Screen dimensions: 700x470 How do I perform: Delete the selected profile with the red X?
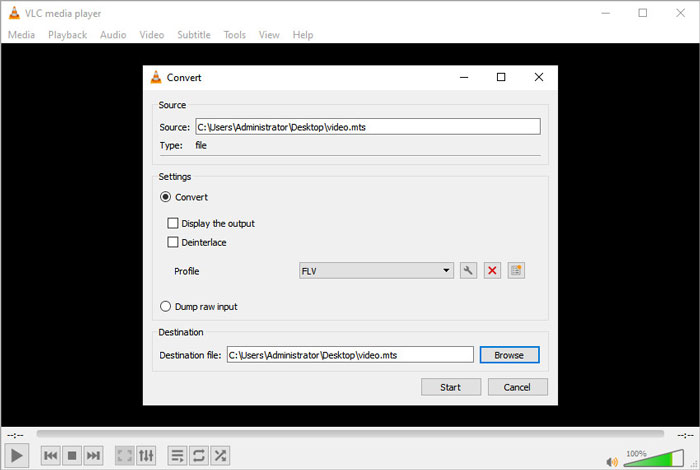pos(492,271)
